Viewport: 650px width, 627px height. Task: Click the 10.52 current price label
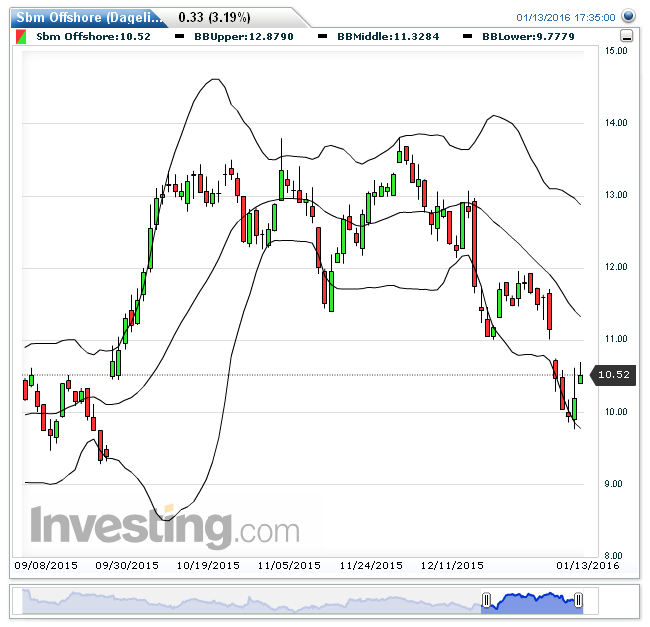[x=614, y=375]
